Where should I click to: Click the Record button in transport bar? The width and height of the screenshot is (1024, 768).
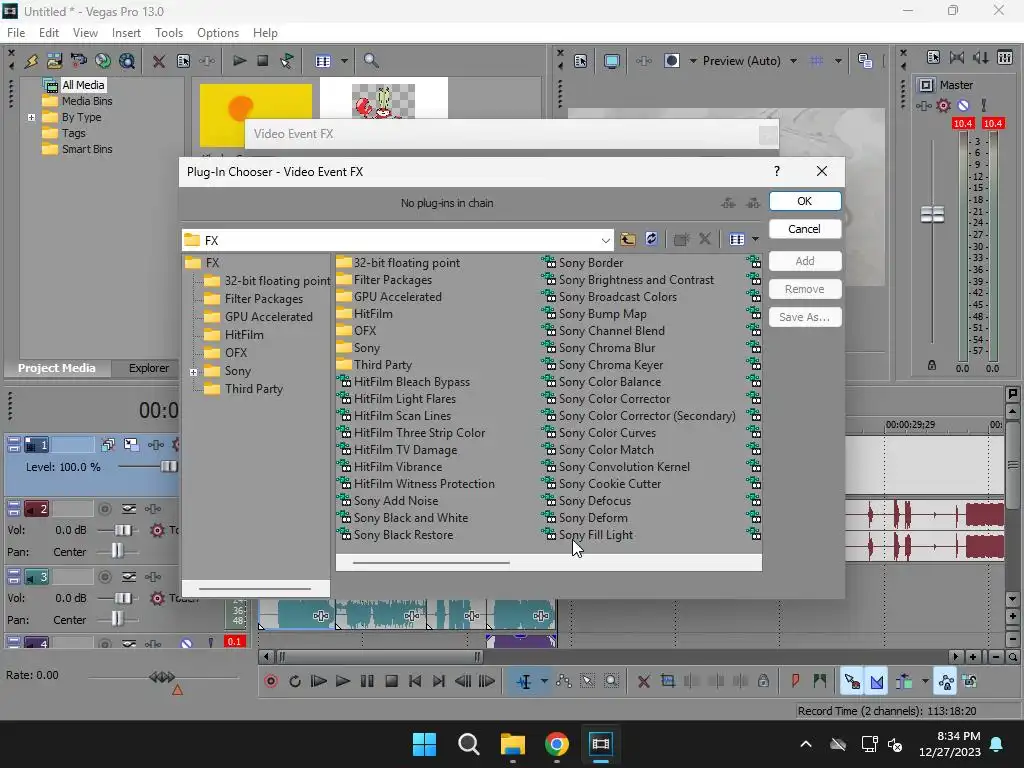coord(271,681)
